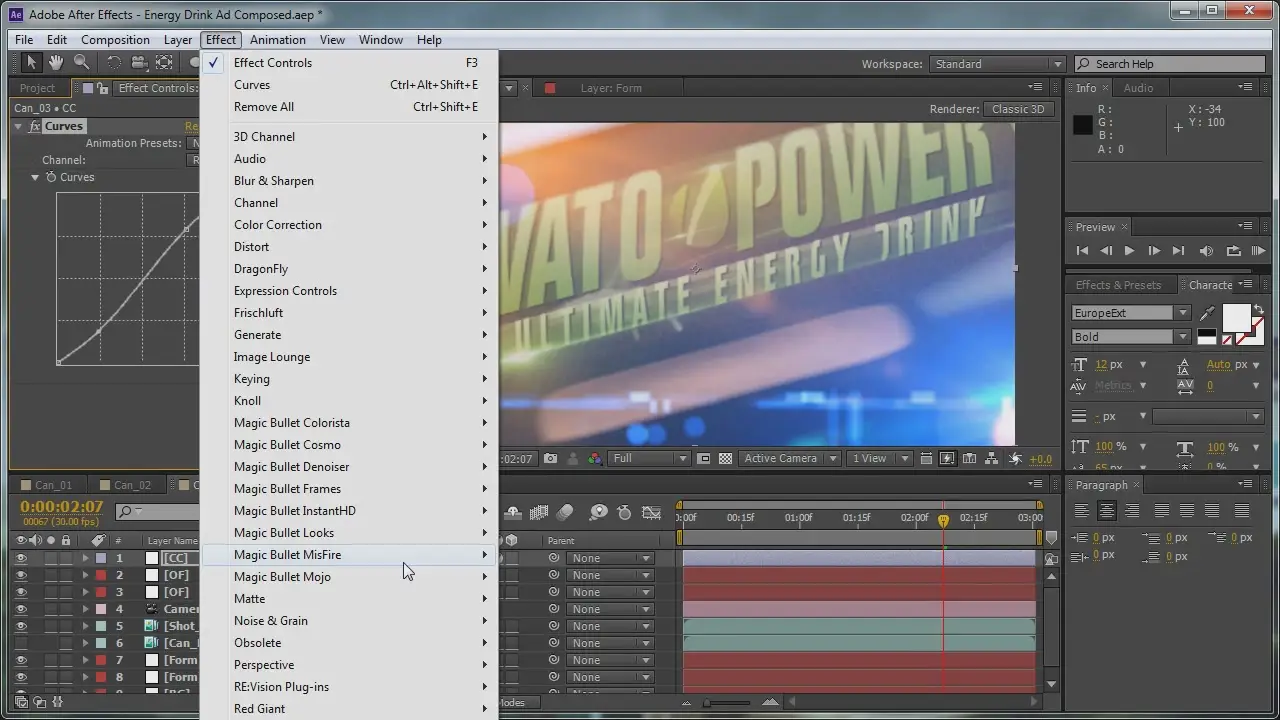The height and width of the screenshot is (720, 1280).
Task: Mute audio in the Preview panel
Action: (x=1206, y=251)
